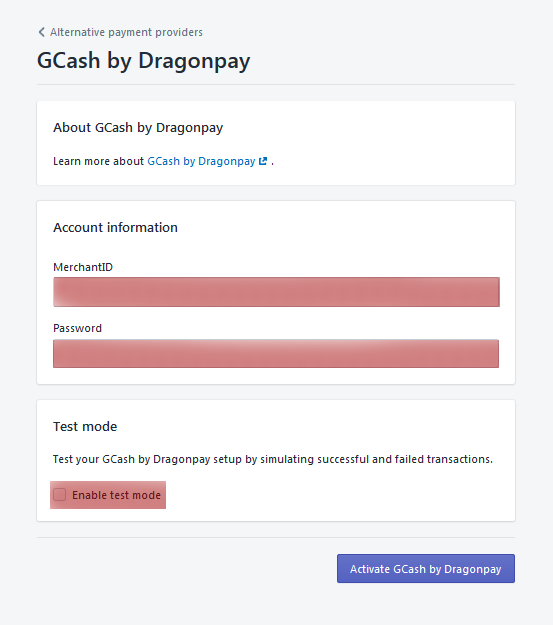Focus the MerchantID input field
Viewport: 553px width, 625px height.
click(276, 292)
